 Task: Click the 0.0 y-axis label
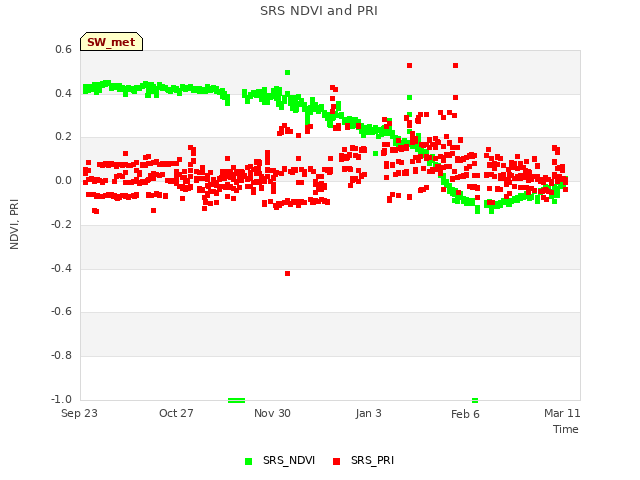[63, 180]
